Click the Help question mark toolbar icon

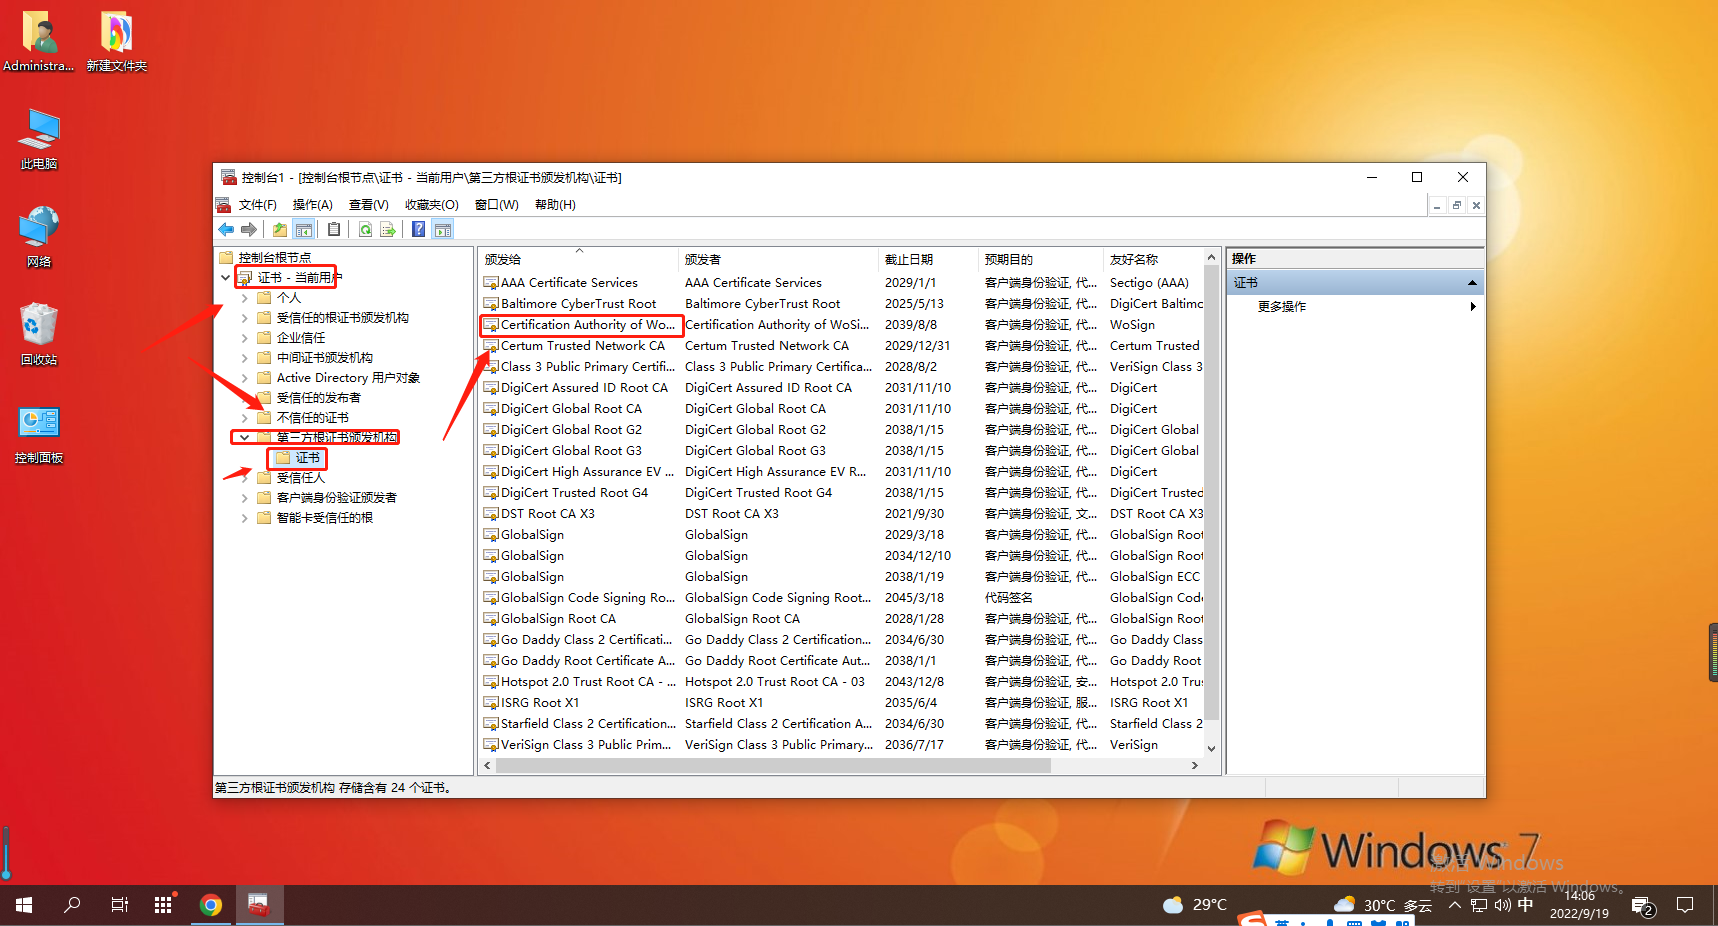[x=418, y=229]
